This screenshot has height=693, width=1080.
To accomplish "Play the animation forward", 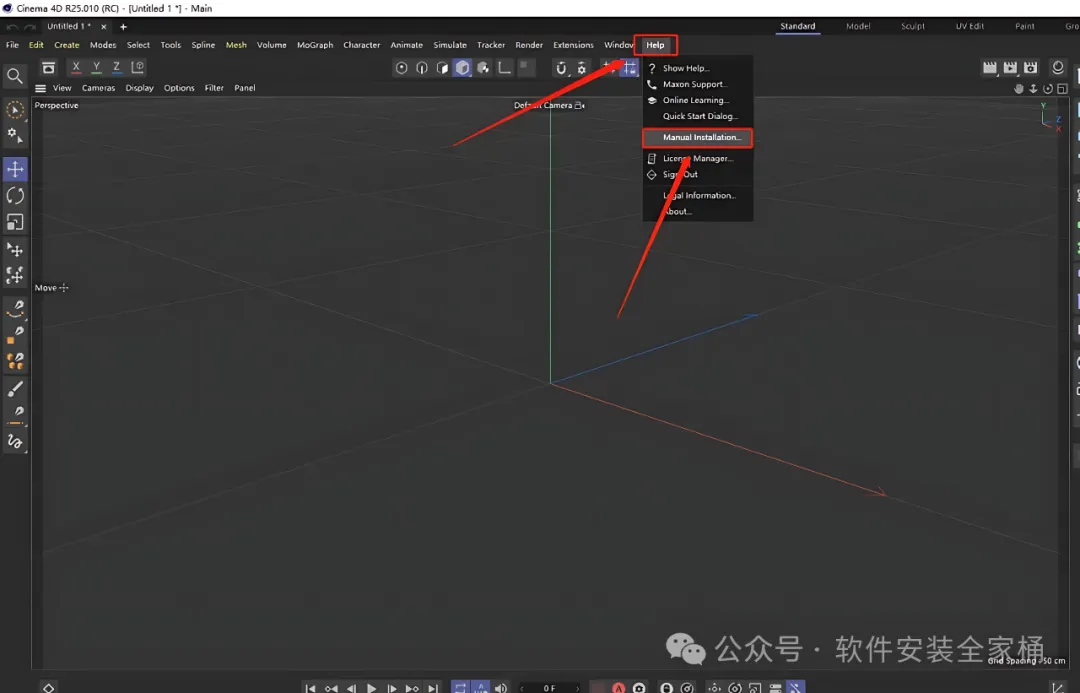I will click(371, 687).
